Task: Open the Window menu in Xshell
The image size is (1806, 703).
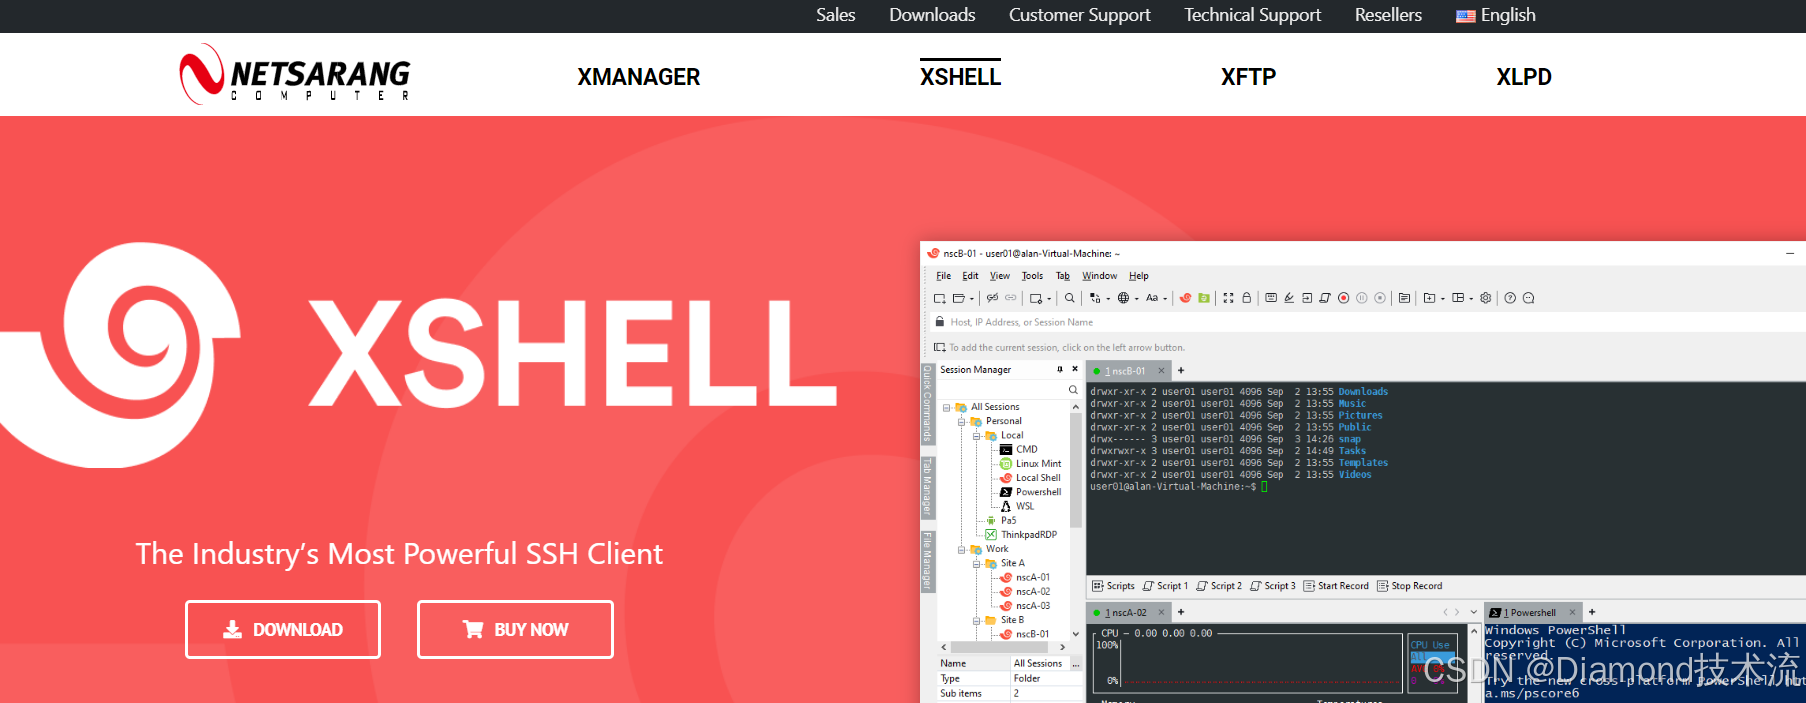Action: (1099, 276)
